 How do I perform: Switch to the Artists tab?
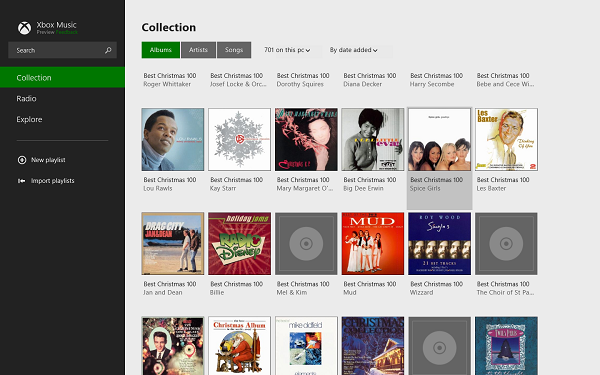[198, 50]
